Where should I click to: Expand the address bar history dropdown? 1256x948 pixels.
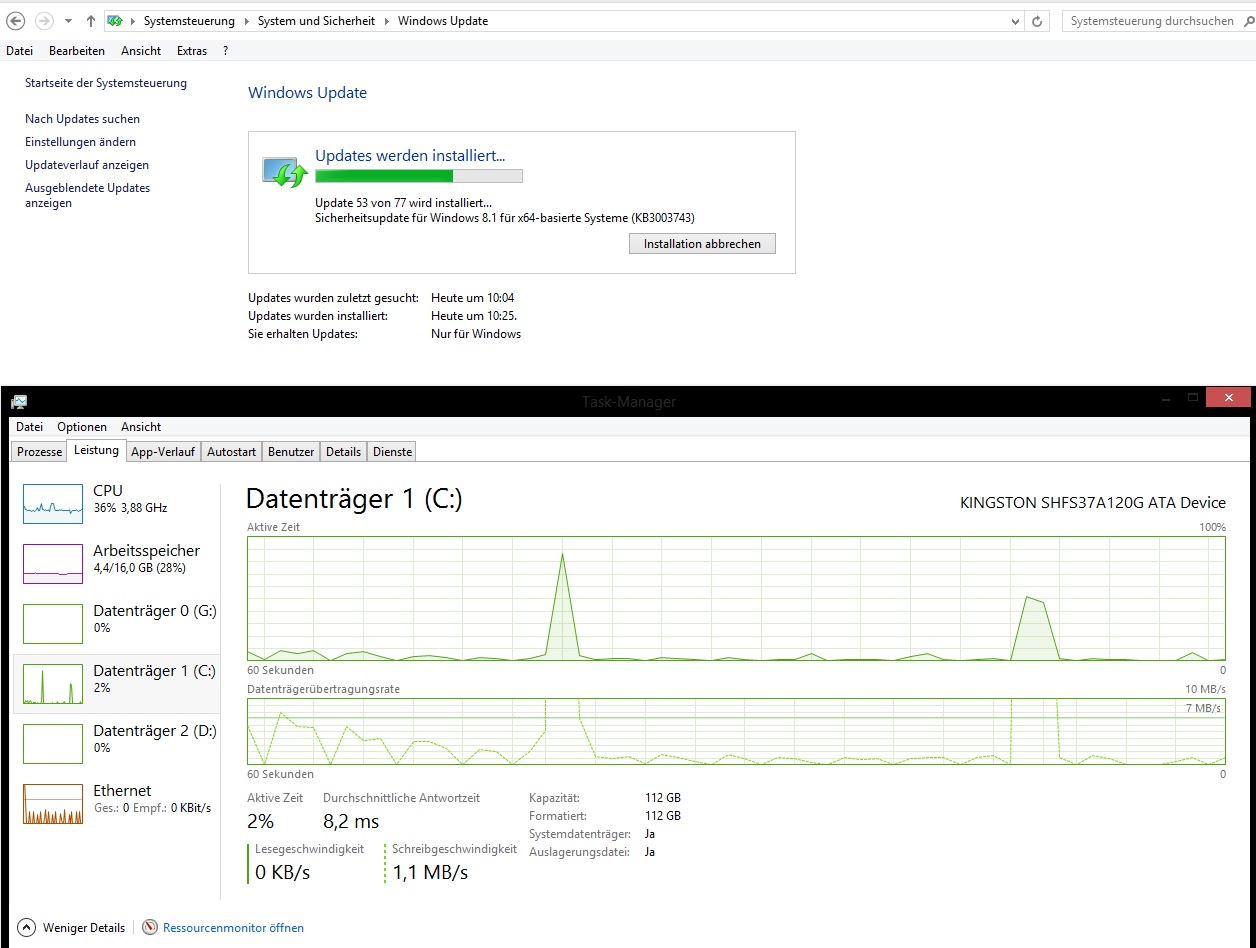(1016, 21)
